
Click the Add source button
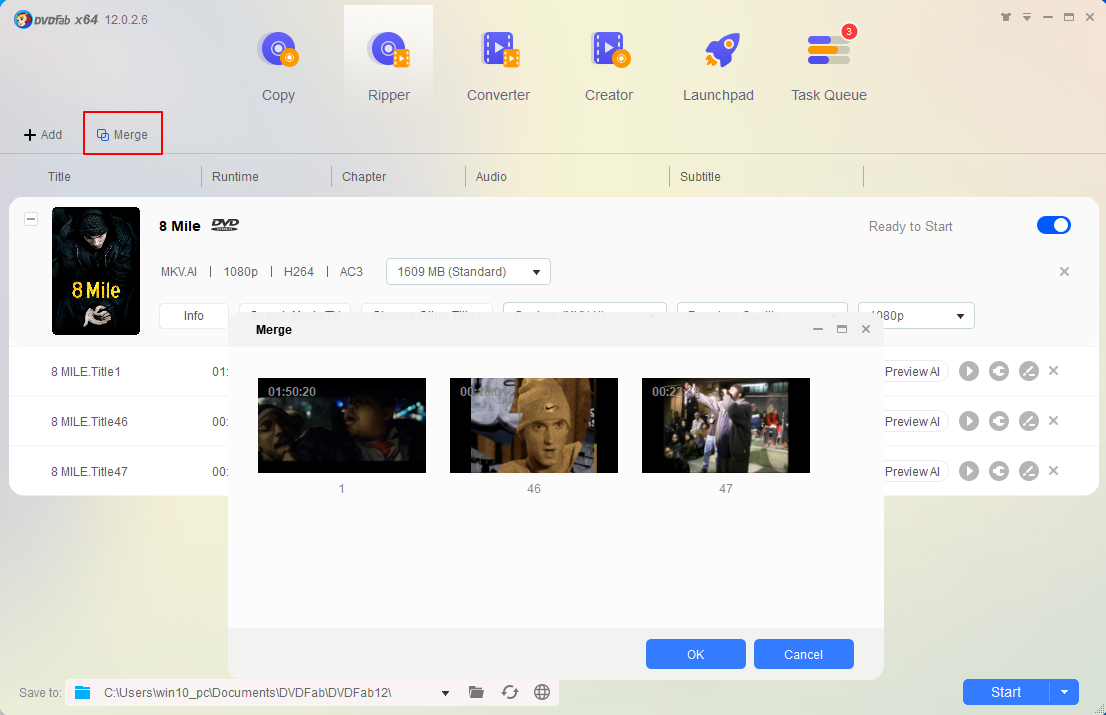(43, 134)
